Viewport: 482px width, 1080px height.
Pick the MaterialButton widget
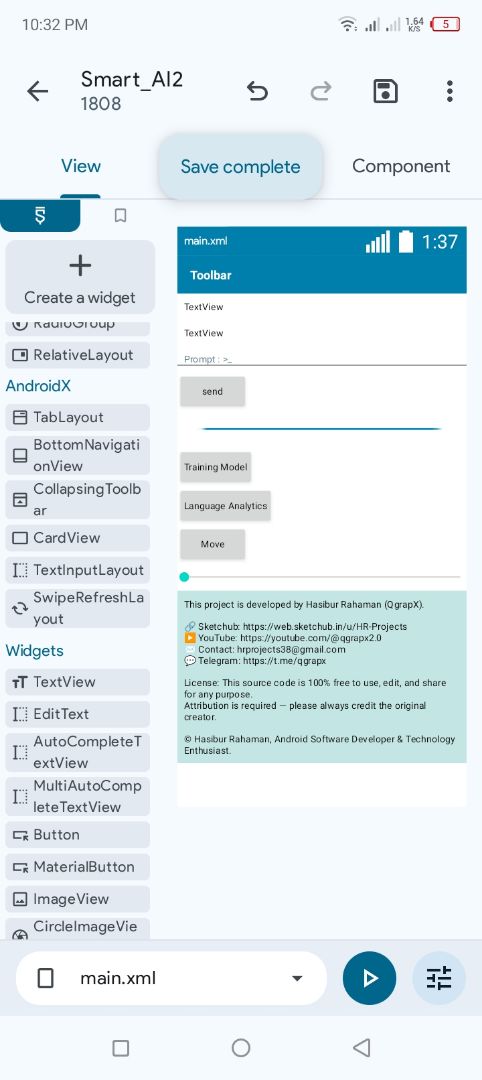coord(77,867)
